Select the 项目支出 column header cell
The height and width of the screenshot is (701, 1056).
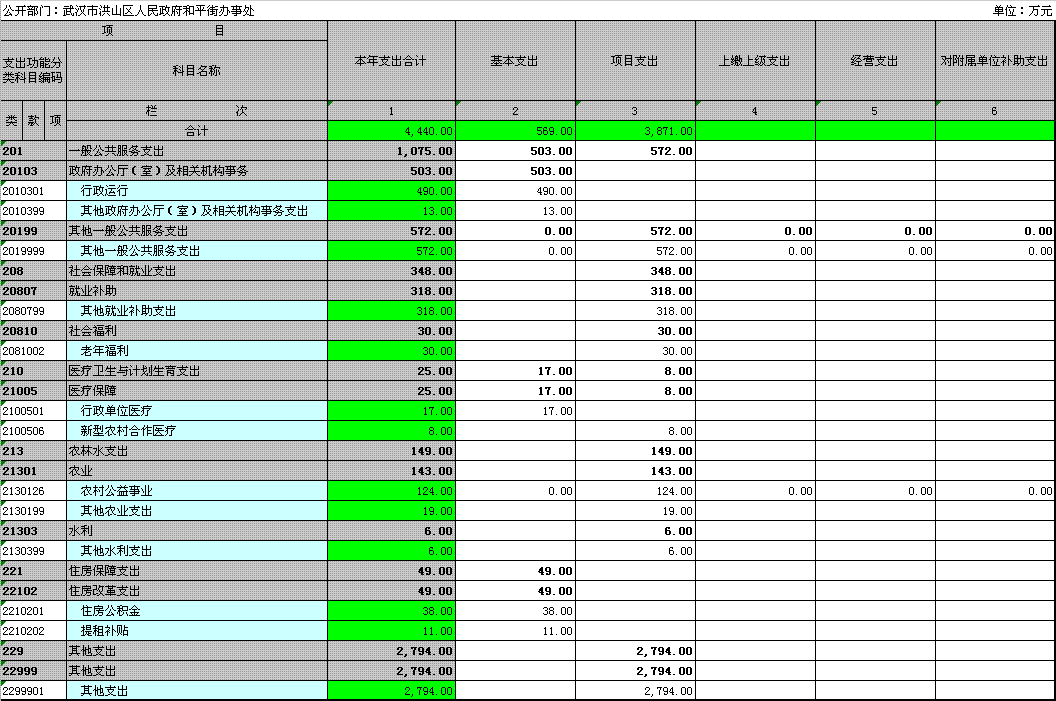coord(635,61)
